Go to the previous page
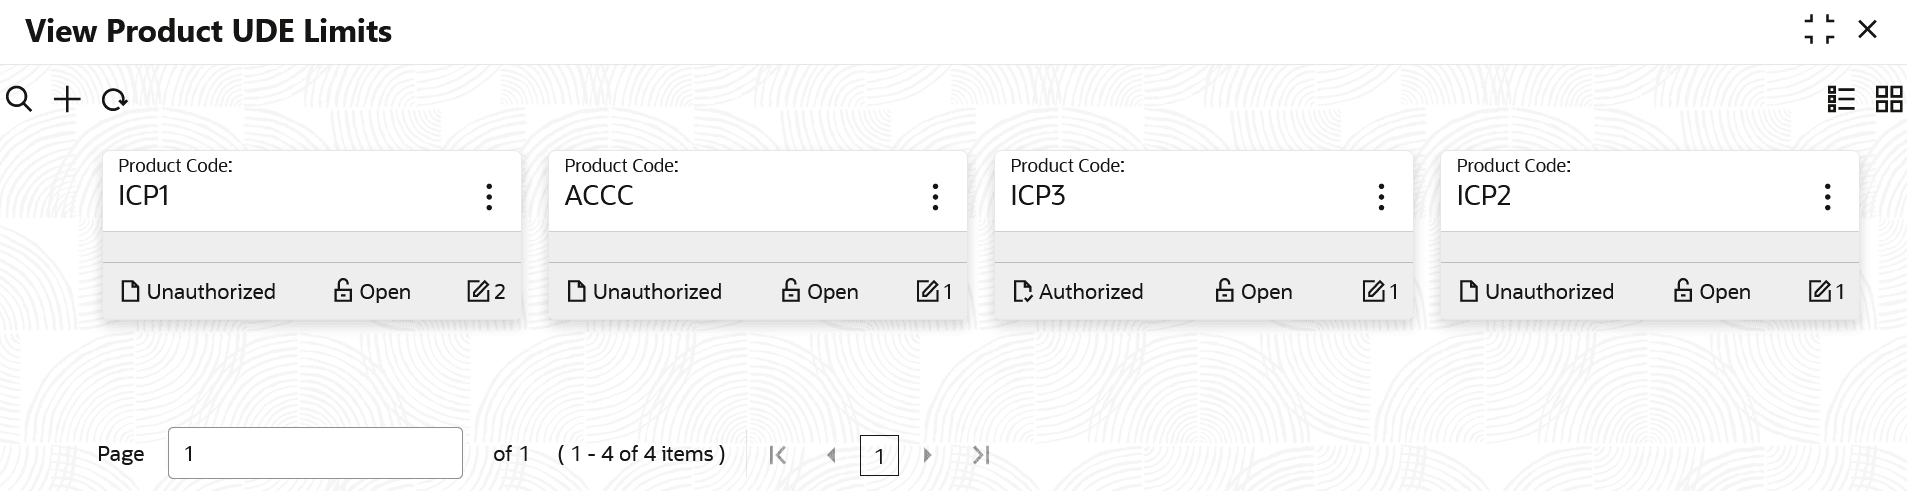 (831, 455)
